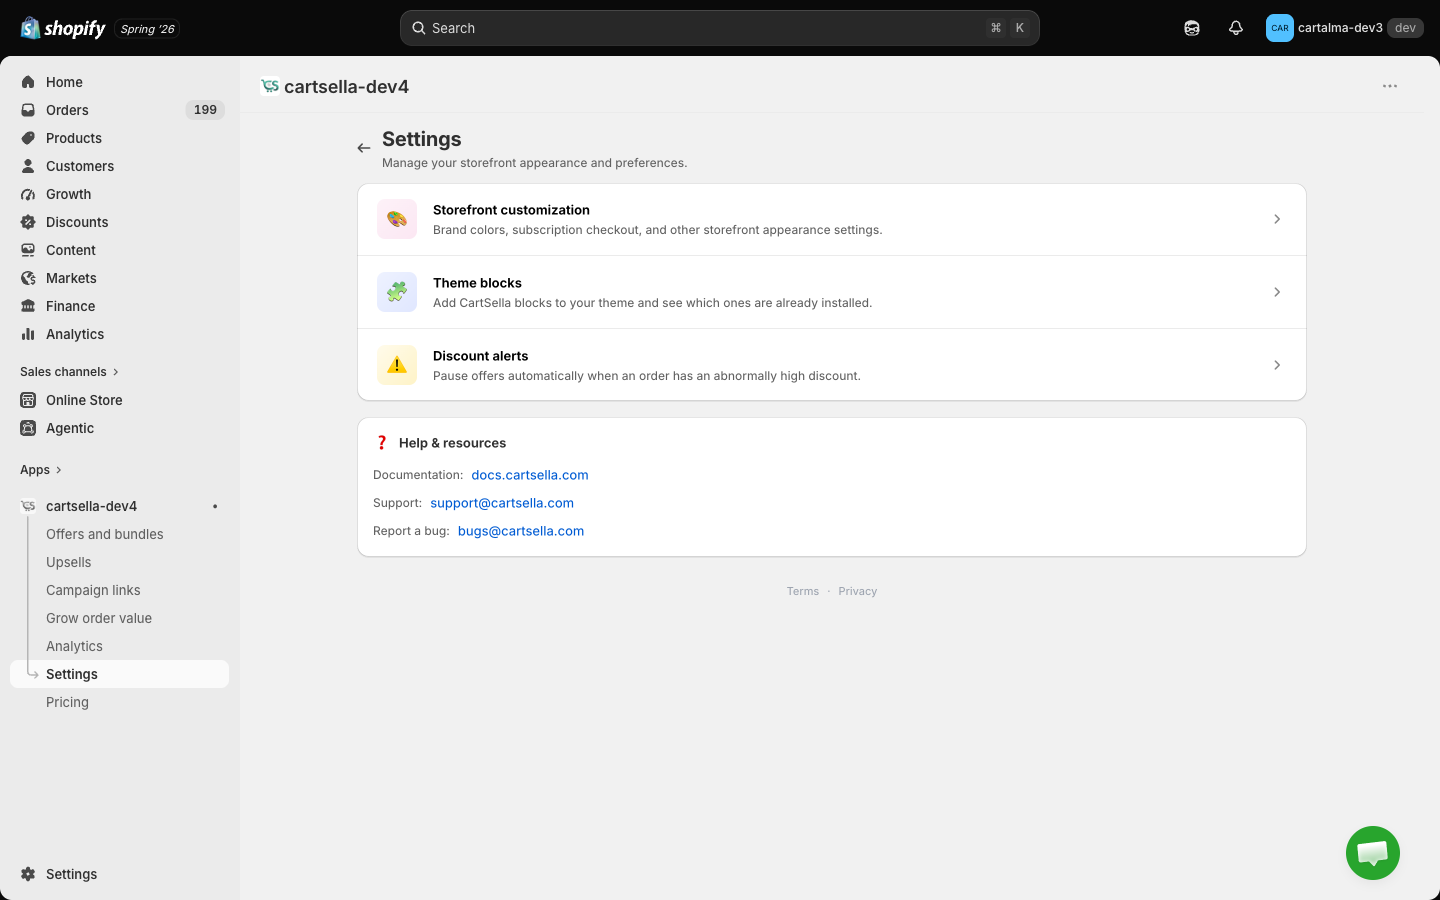Select the cartsella Settings subpage
The width and height of the screenshot is (1440, 900).
pyautogui.click(x=119, y=674)
